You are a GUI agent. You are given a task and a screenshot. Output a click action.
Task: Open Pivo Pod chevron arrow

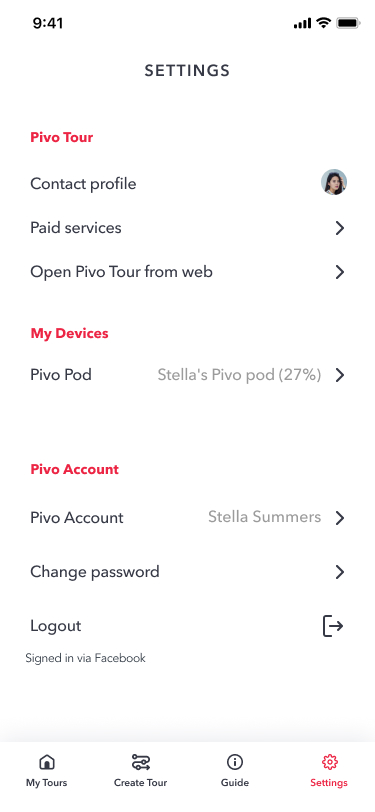(x=340, y=375)
